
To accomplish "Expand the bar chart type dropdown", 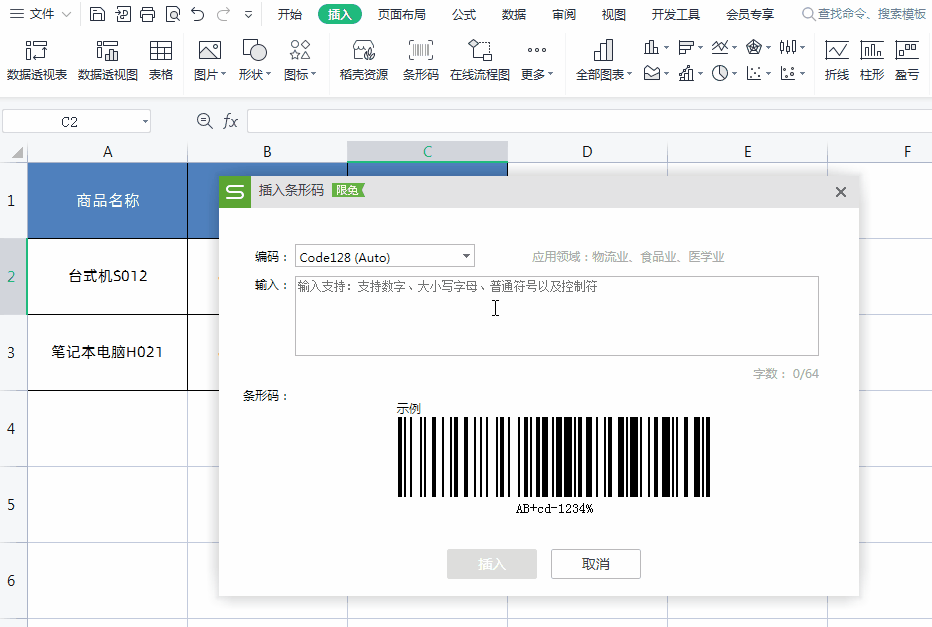I will pos(700,47).
